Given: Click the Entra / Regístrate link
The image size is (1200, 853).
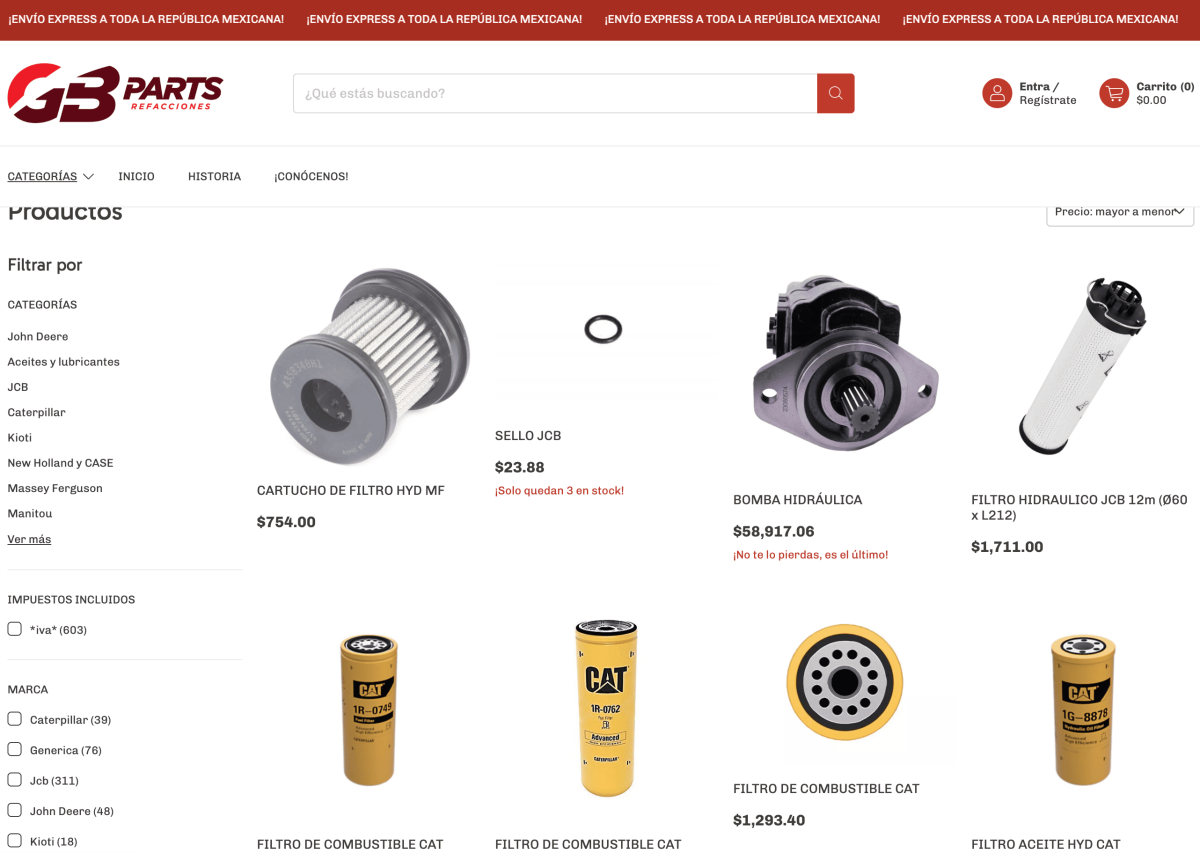Looking at the screenshot, I should 1048,93.
